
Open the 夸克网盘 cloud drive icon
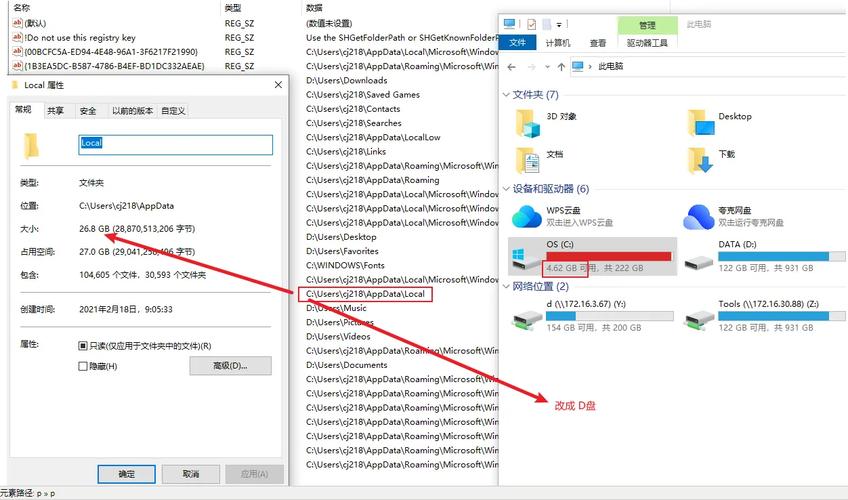pyautogui.click(x=699, y=216)
